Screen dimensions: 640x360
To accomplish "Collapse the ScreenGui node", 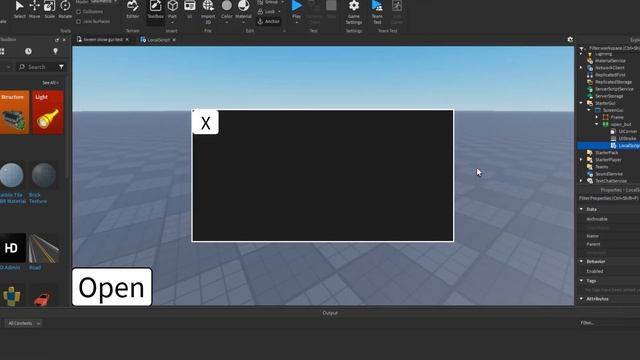I will 589,110.
